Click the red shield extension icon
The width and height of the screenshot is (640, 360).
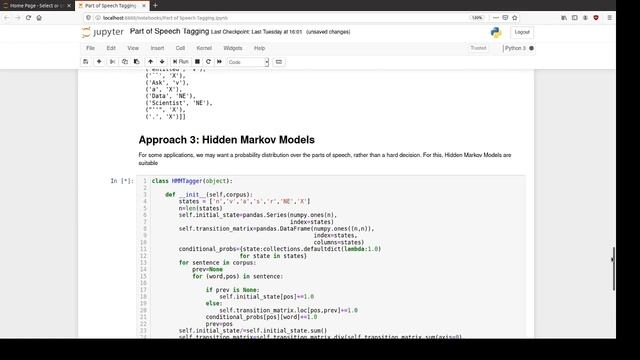click(x=596, y=18)
